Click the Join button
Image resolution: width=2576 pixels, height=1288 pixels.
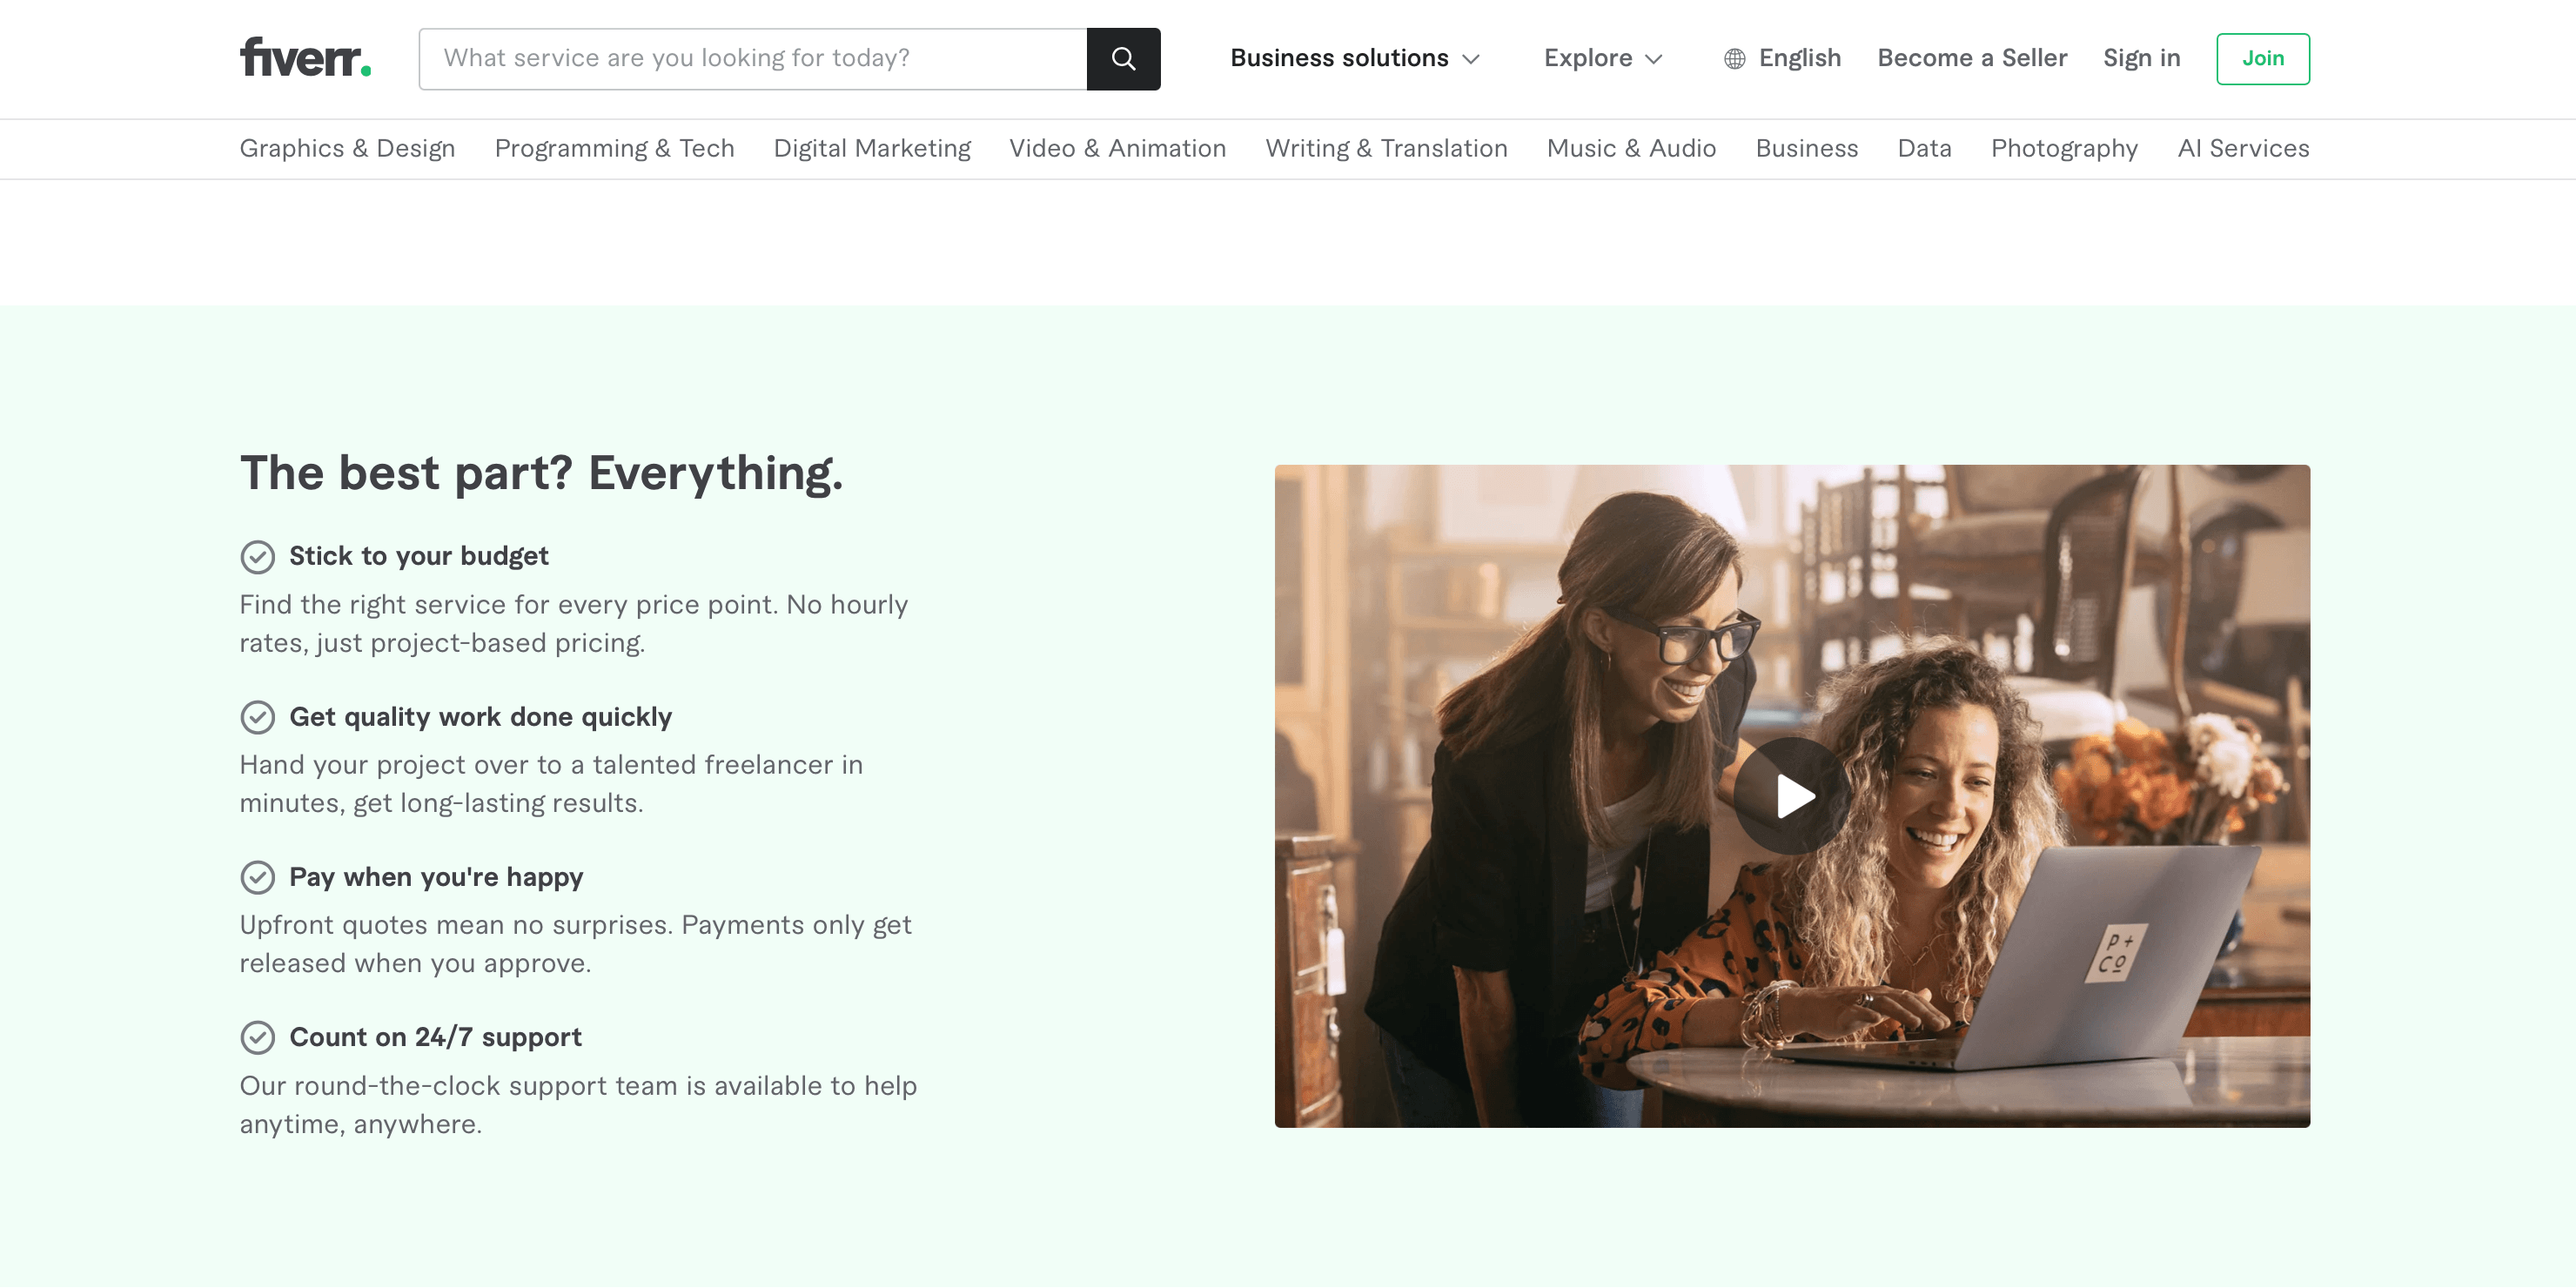pos(2263,58)
